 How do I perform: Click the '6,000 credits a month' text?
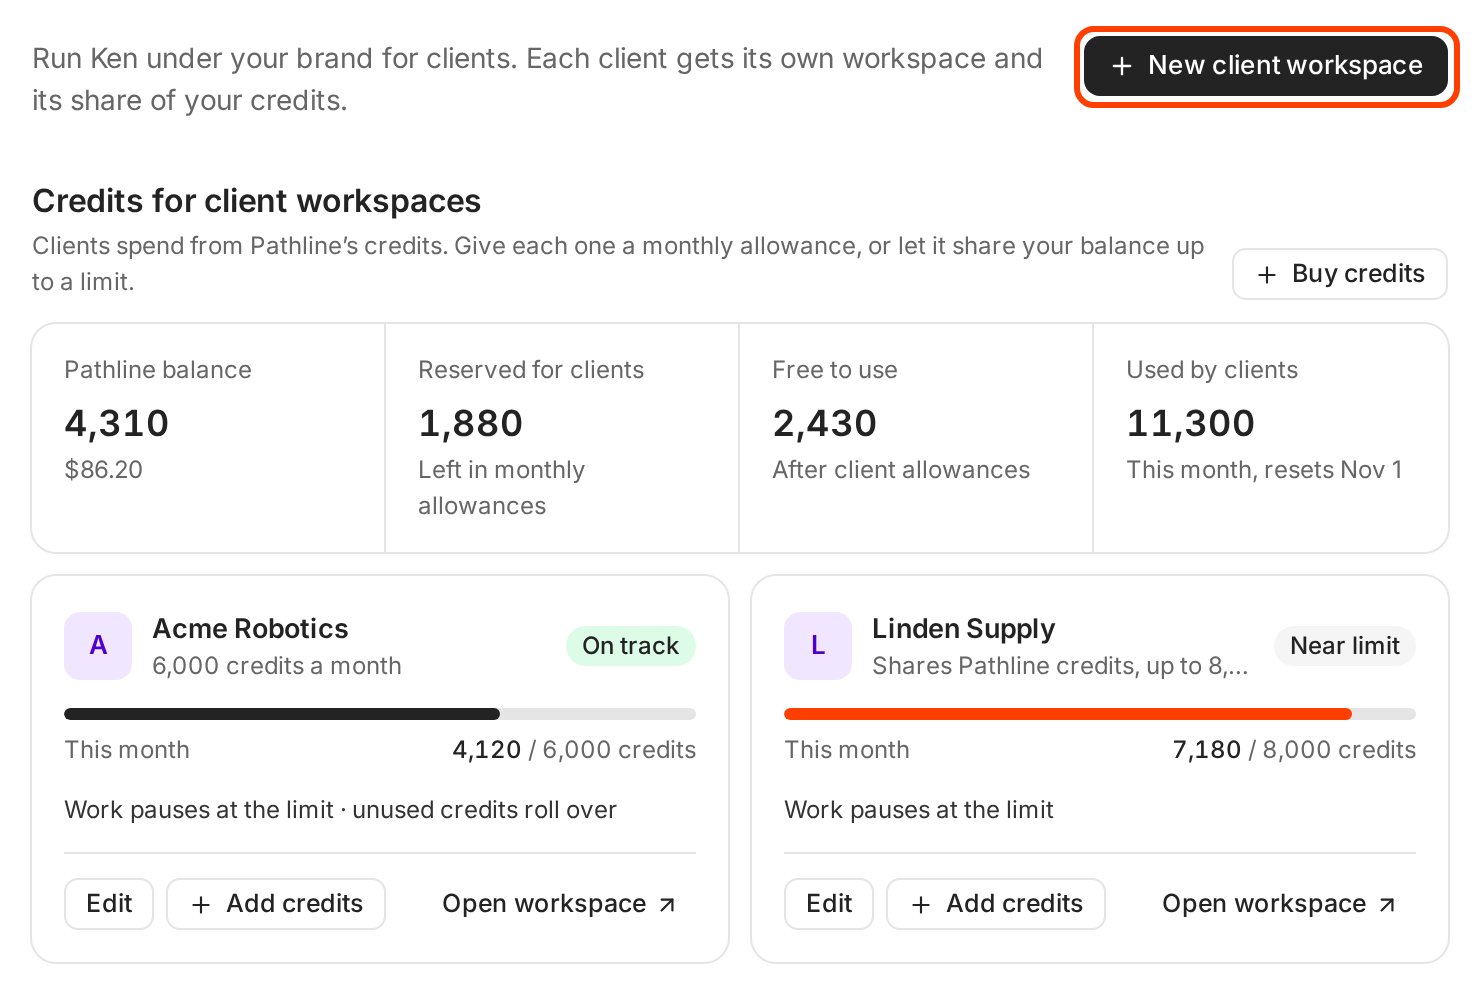[277, 666]
